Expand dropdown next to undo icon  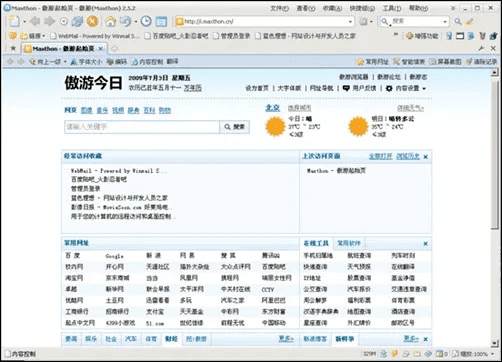point(136,22)
